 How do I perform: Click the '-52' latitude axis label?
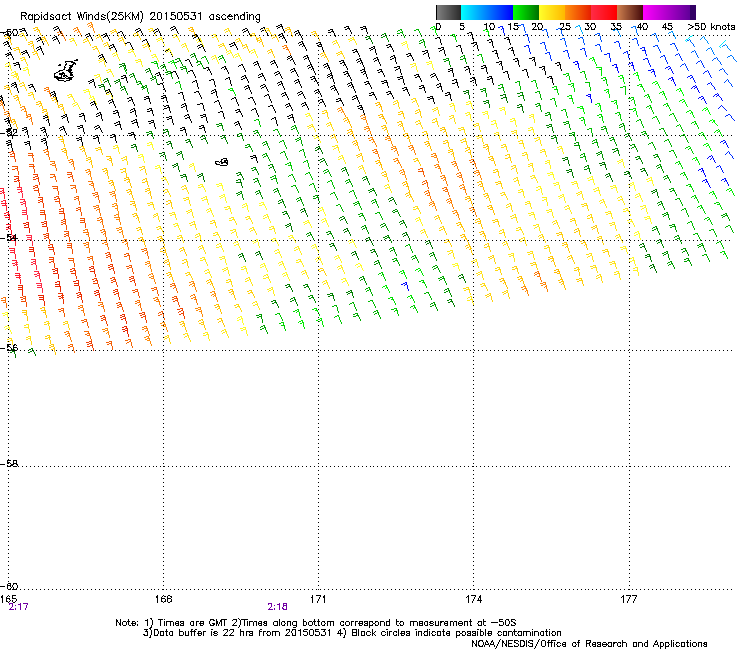click(9, 133)
